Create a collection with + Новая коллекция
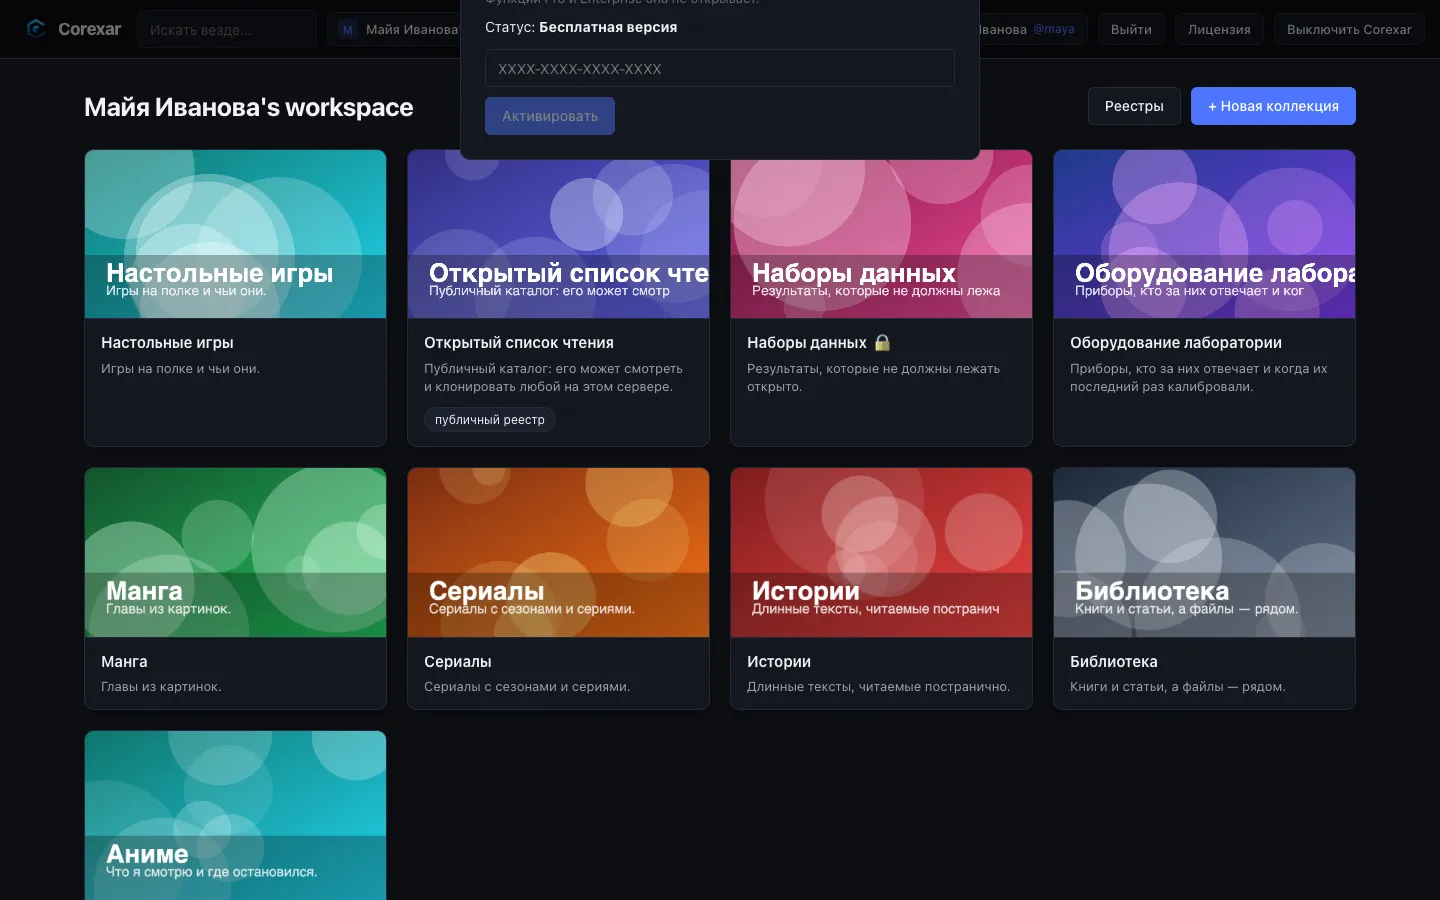 coord(1273,106)
